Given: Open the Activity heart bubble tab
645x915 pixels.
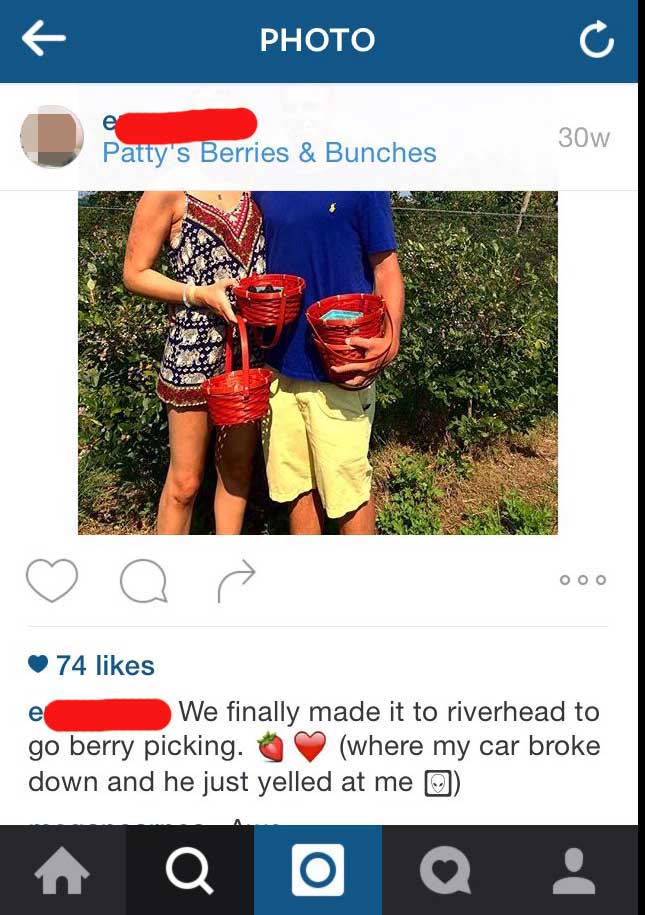Looking at the screenshot, I should pyautogui.click(x=445, y=870).
